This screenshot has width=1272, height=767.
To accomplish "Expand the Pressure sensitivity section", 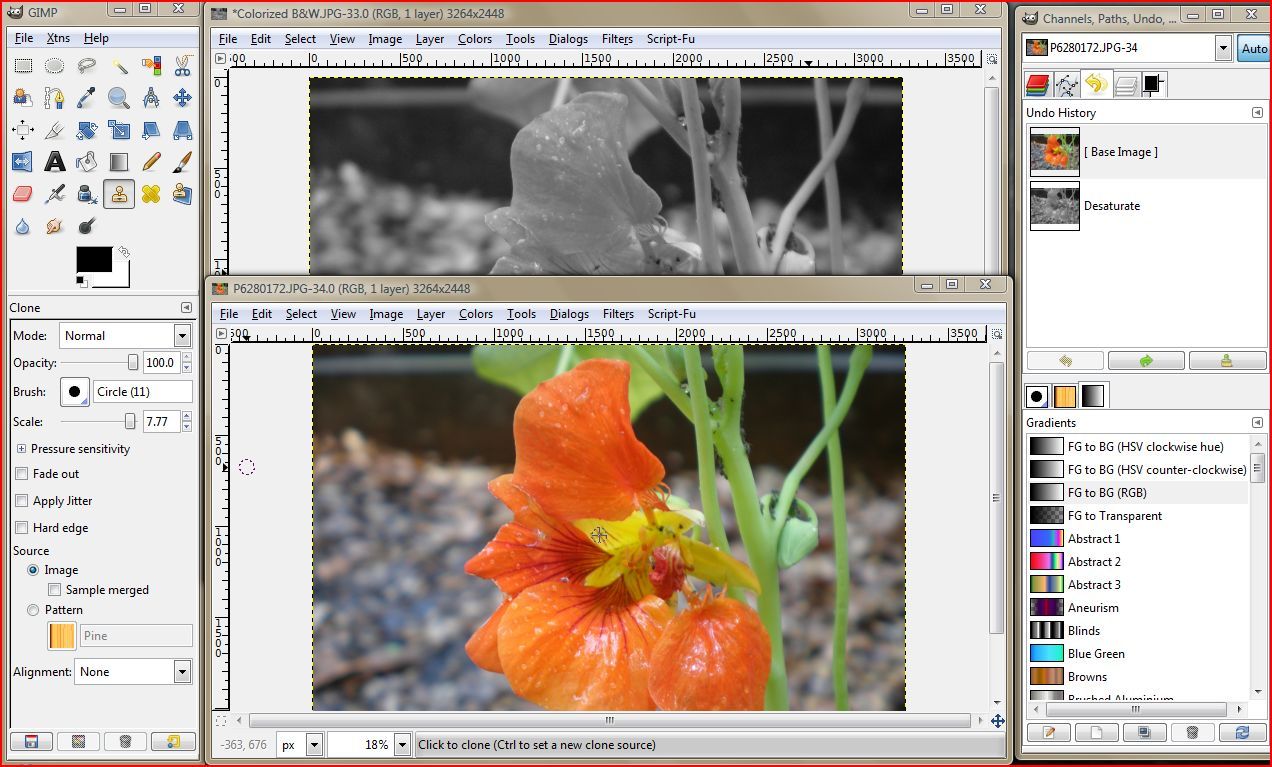I will (22, 449).
